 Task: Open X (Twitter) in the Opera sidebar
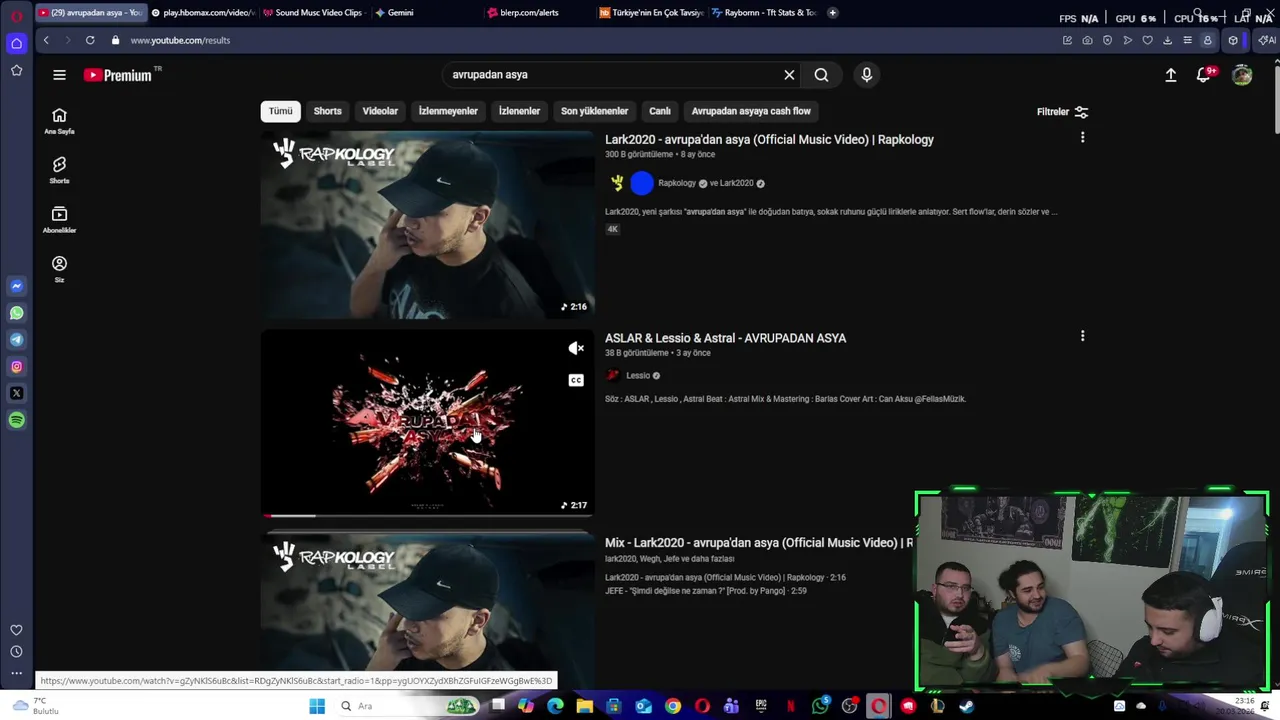(x=16, y=394)
